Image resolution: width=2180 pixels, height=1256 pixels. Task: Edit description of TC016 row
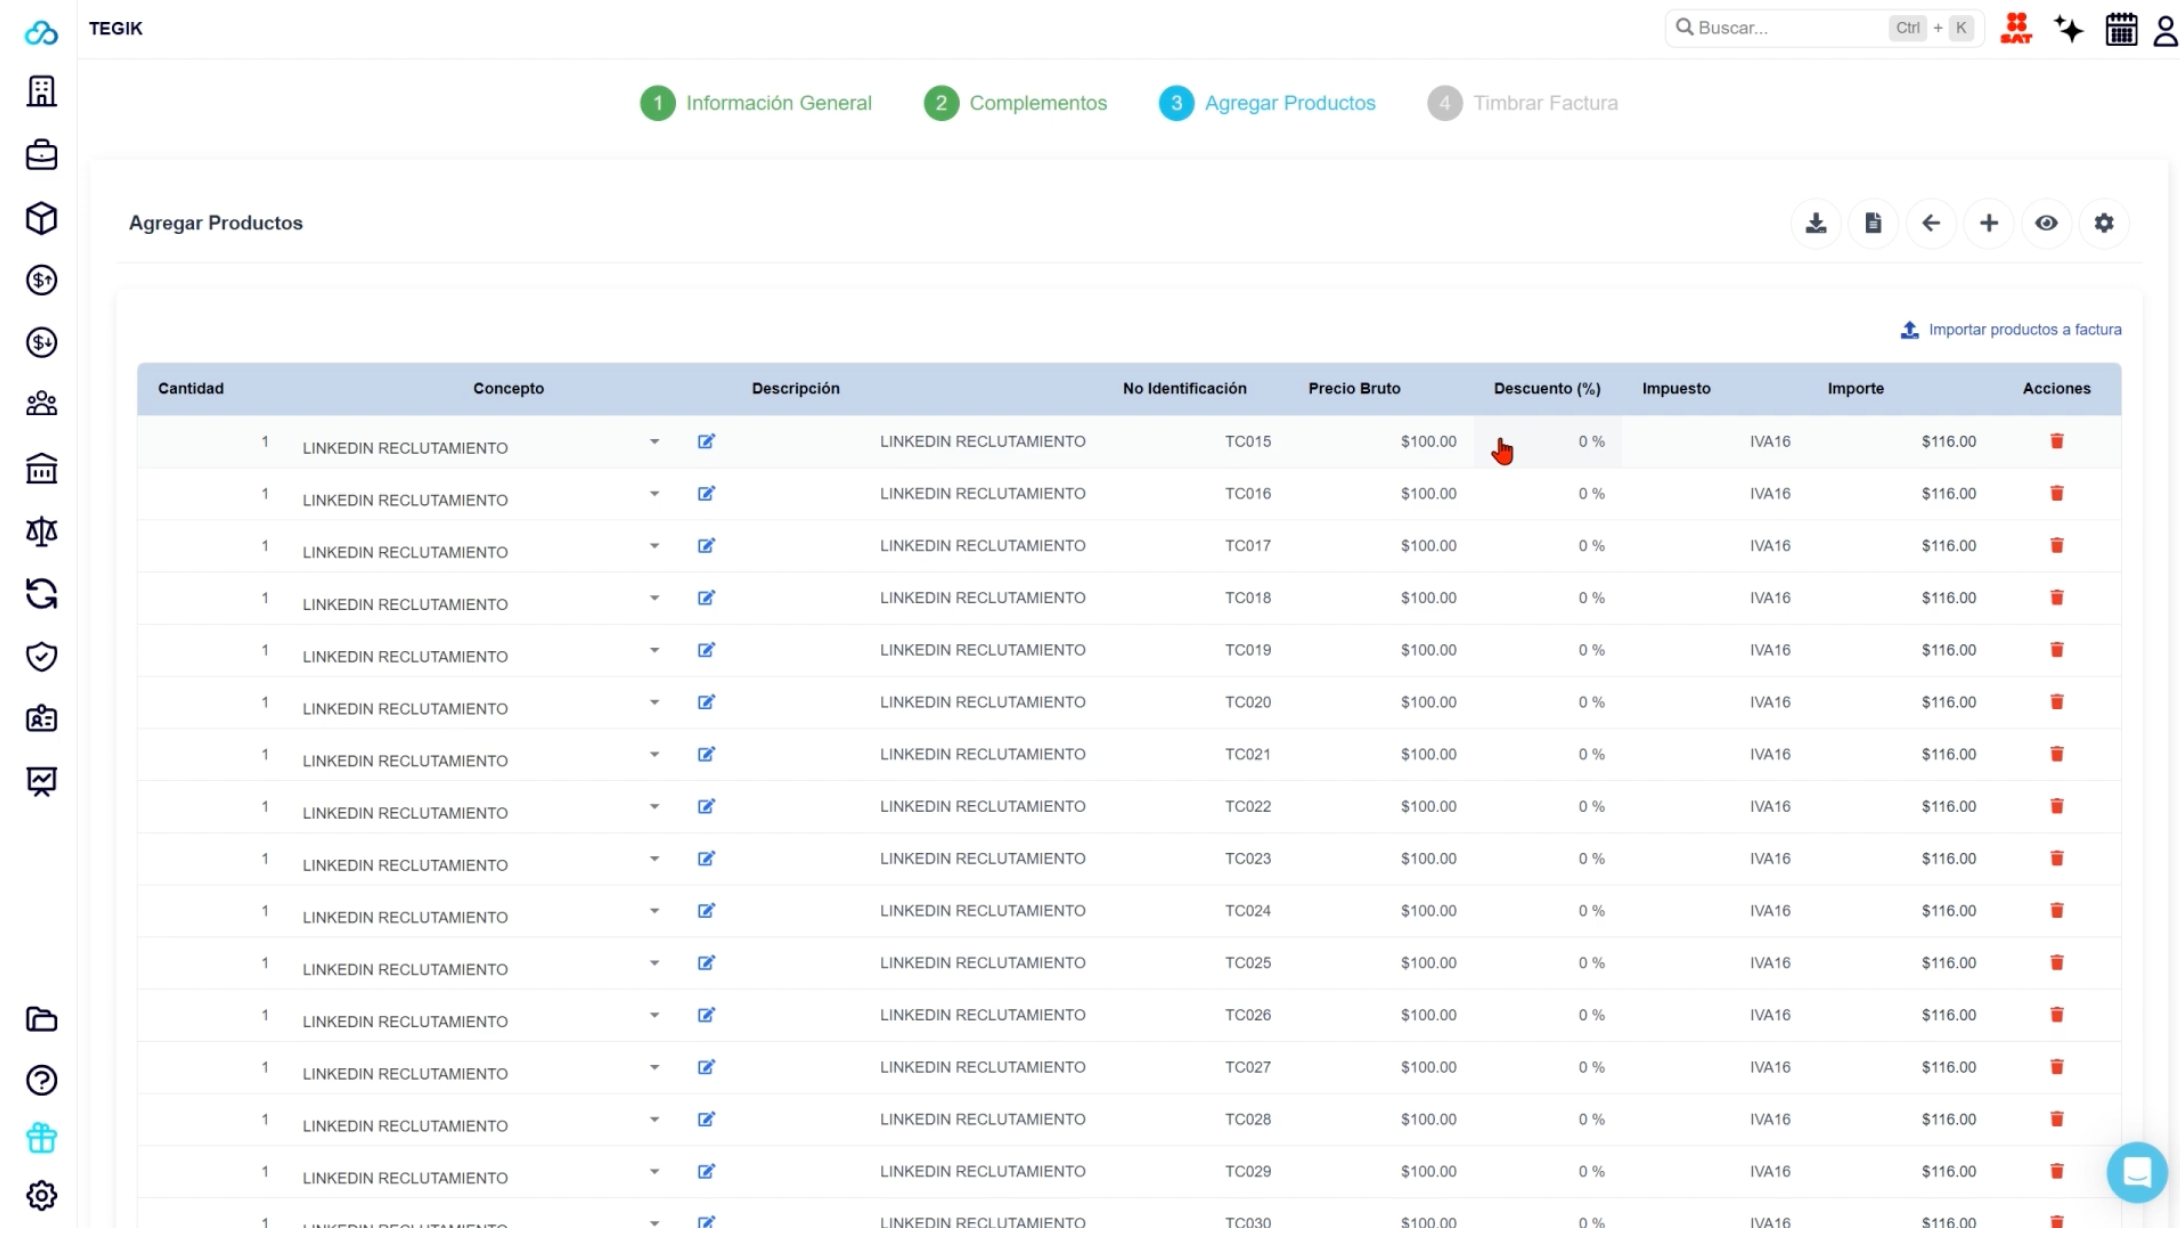[x=706, y=493]
